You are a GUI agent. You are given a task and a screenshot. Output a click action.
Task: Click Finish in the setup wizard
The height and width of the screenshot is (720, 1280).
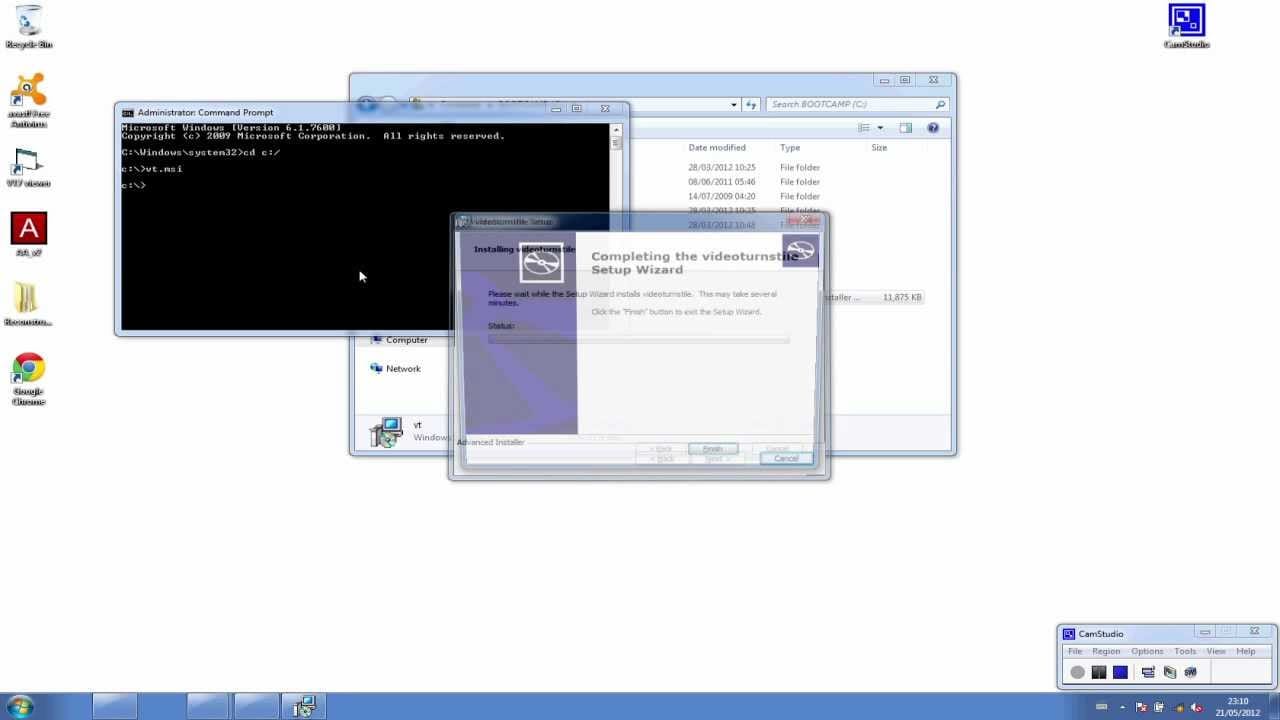coord(712,449)
